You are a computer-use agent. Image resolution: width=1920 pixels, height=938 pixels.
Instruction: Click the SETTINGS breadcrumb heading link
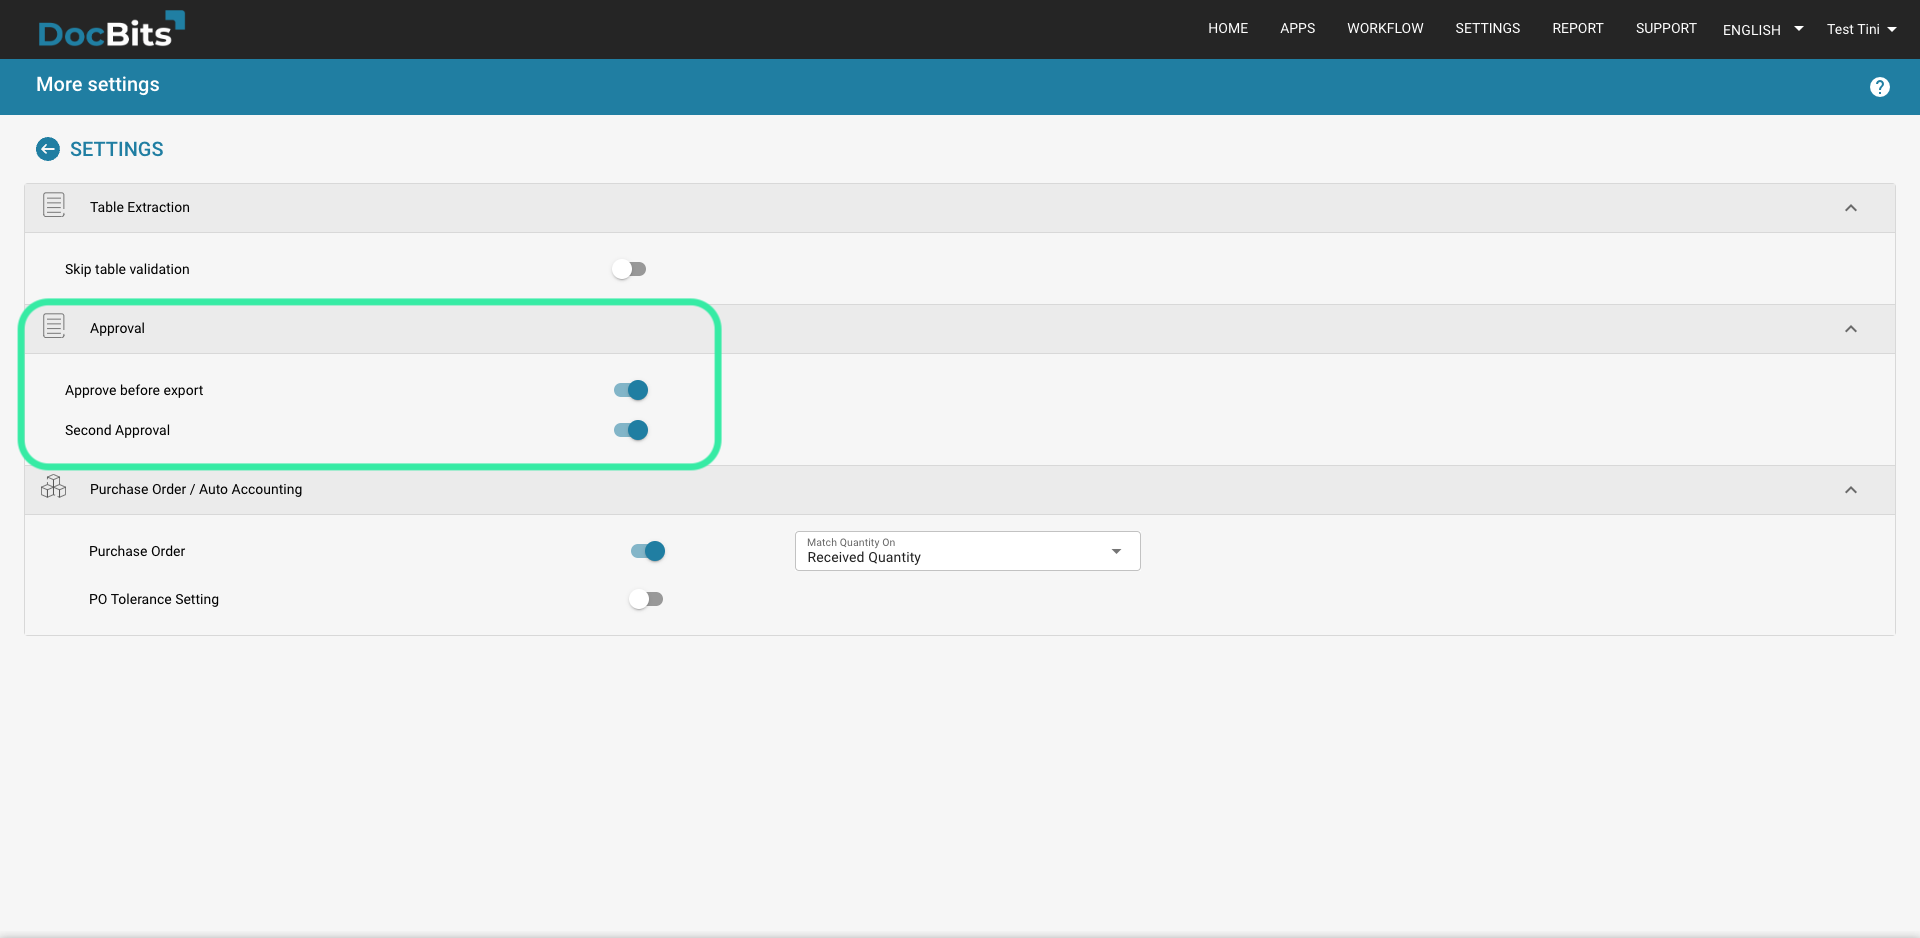117,149
